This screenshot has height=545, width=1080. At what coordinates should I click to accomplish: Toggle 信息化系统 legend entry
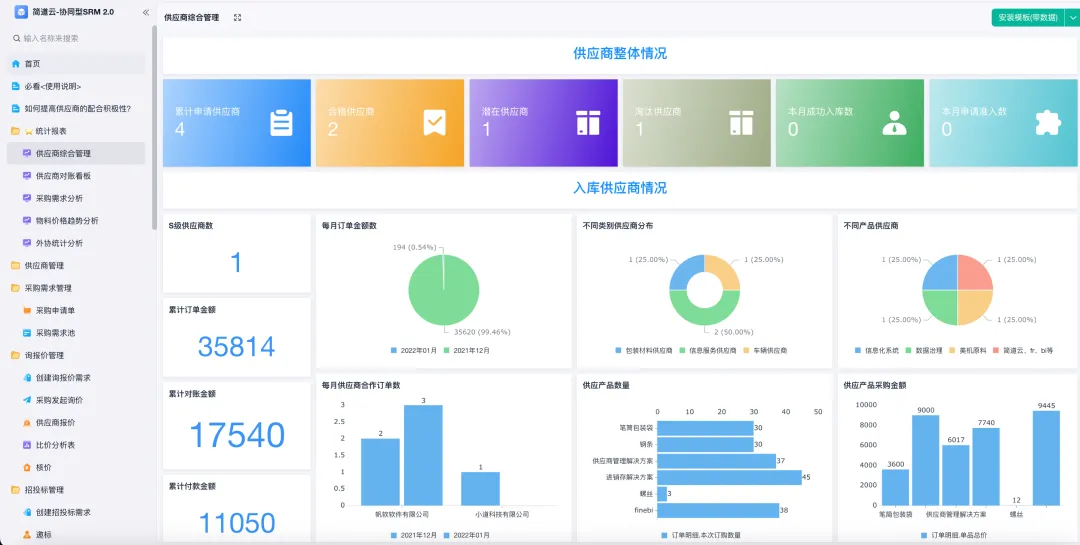tap(877, 351)
